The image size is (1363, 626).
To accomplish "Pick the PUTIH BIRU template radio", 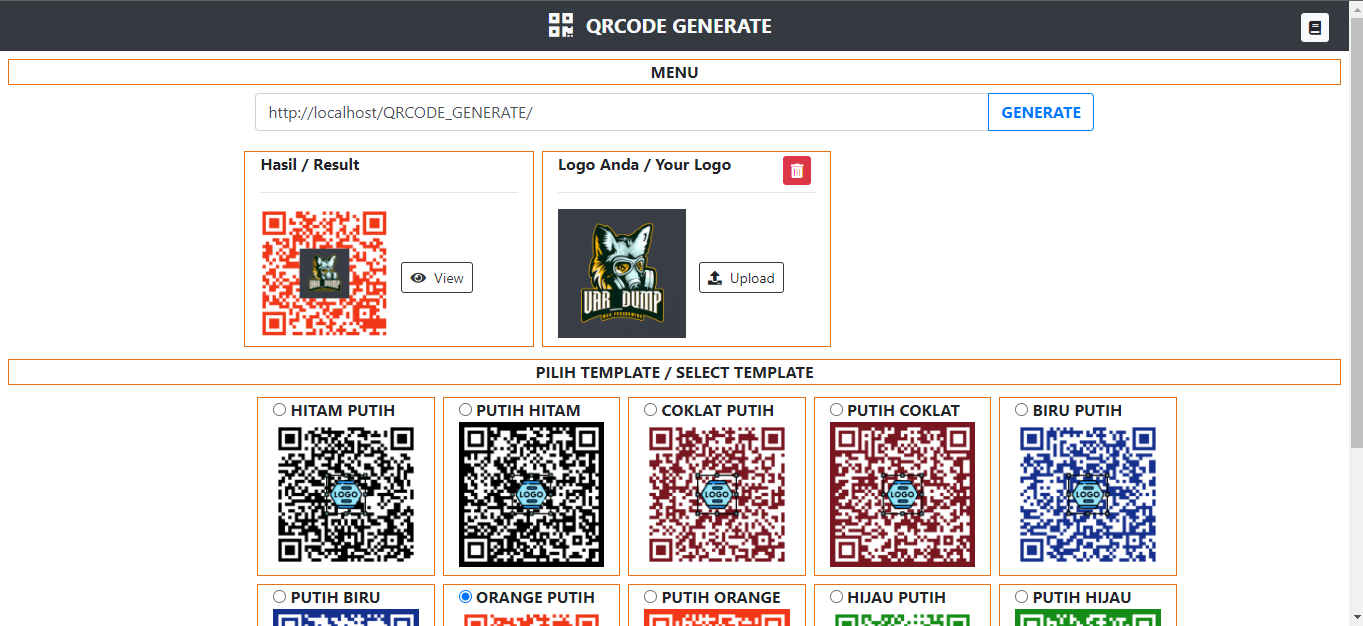I will tap(280, 597).
